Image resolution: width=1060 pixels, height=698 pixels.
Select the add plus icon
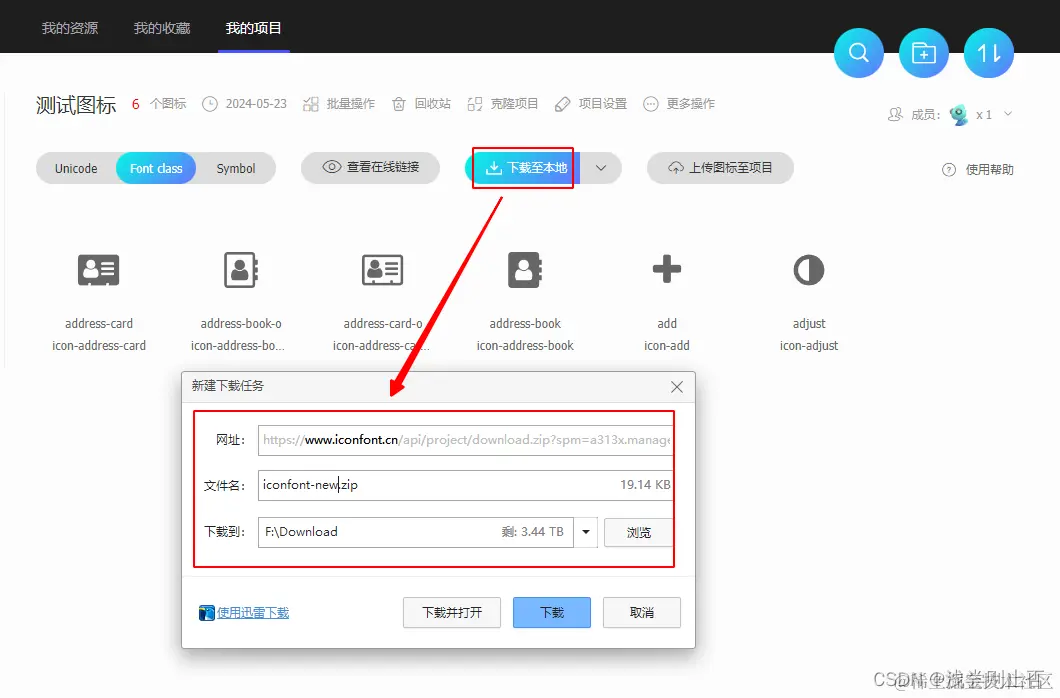point(667,269)
